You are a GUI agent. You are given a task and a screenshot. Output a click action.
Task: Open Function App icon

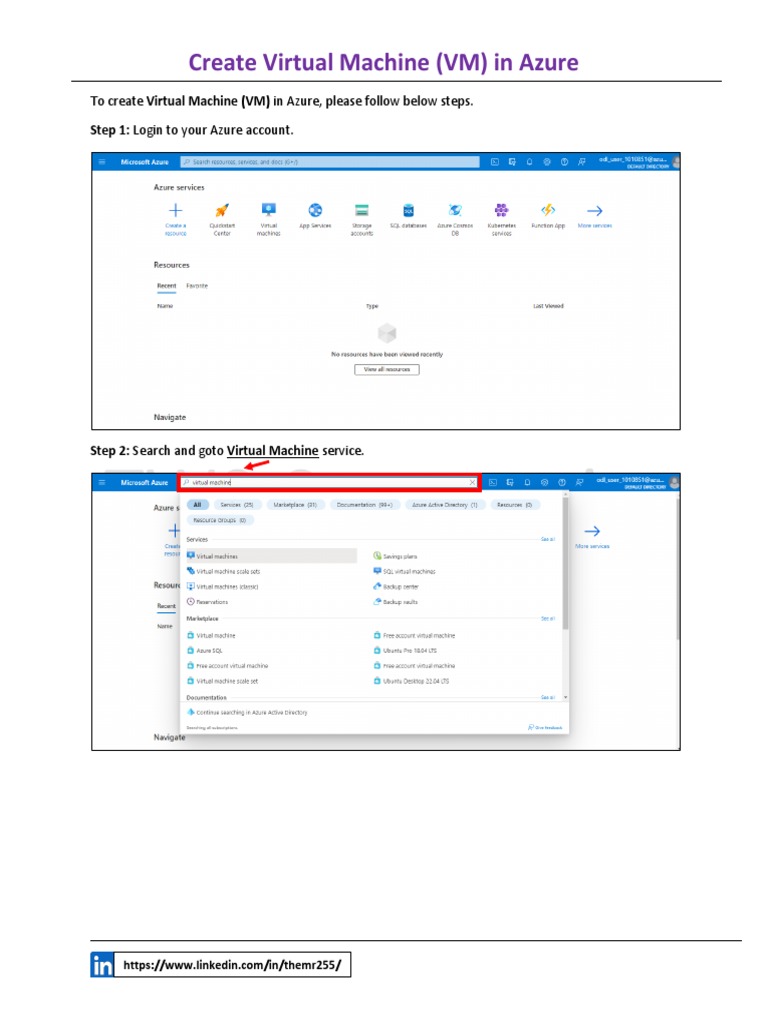tap(548, 210)
